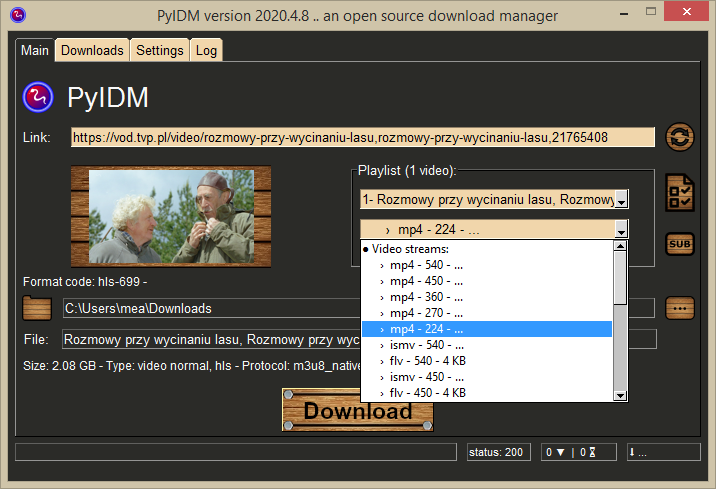Click the playlist combo box showing Rozmowy

[494, 200]
